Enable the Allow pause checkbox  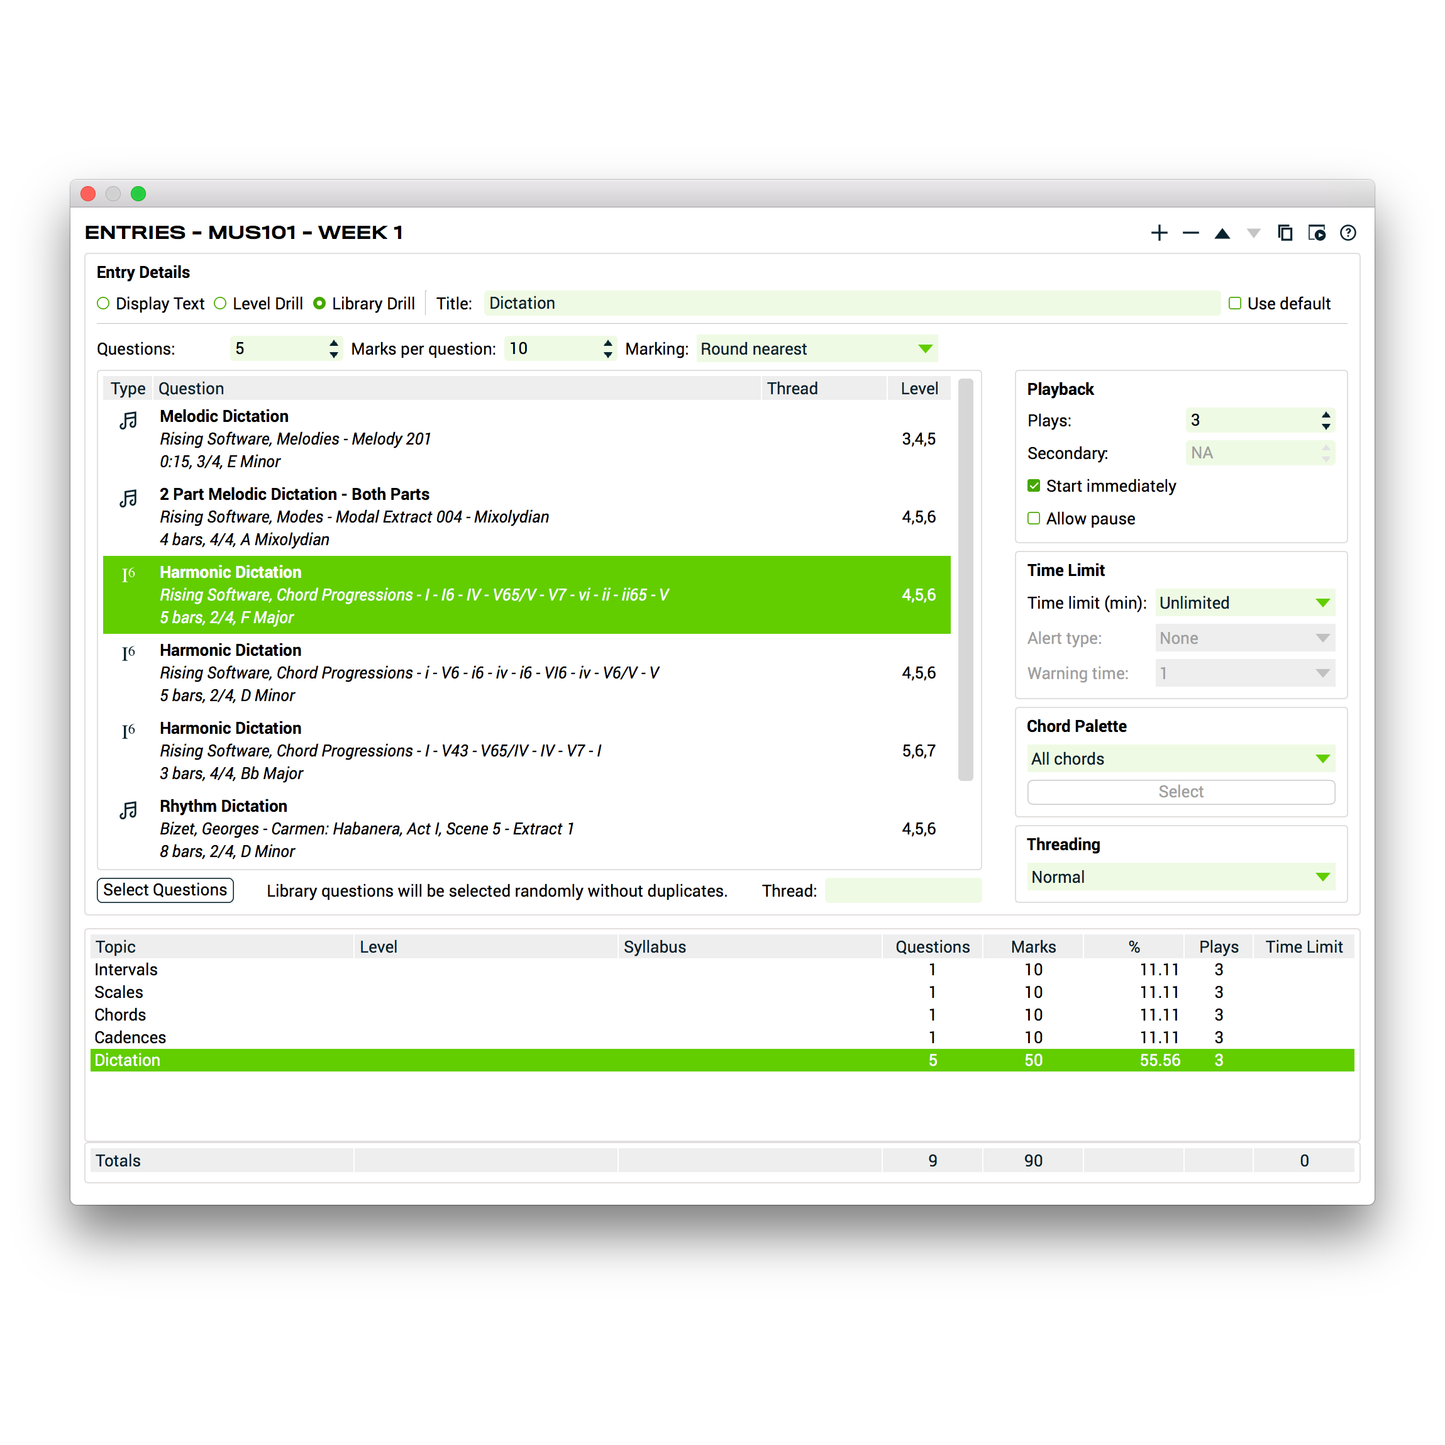[1033, 518]
